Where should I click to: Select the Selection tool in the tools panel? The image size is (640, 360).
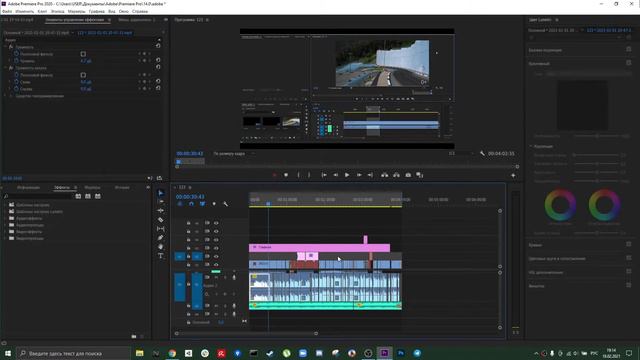coord(161,193)
